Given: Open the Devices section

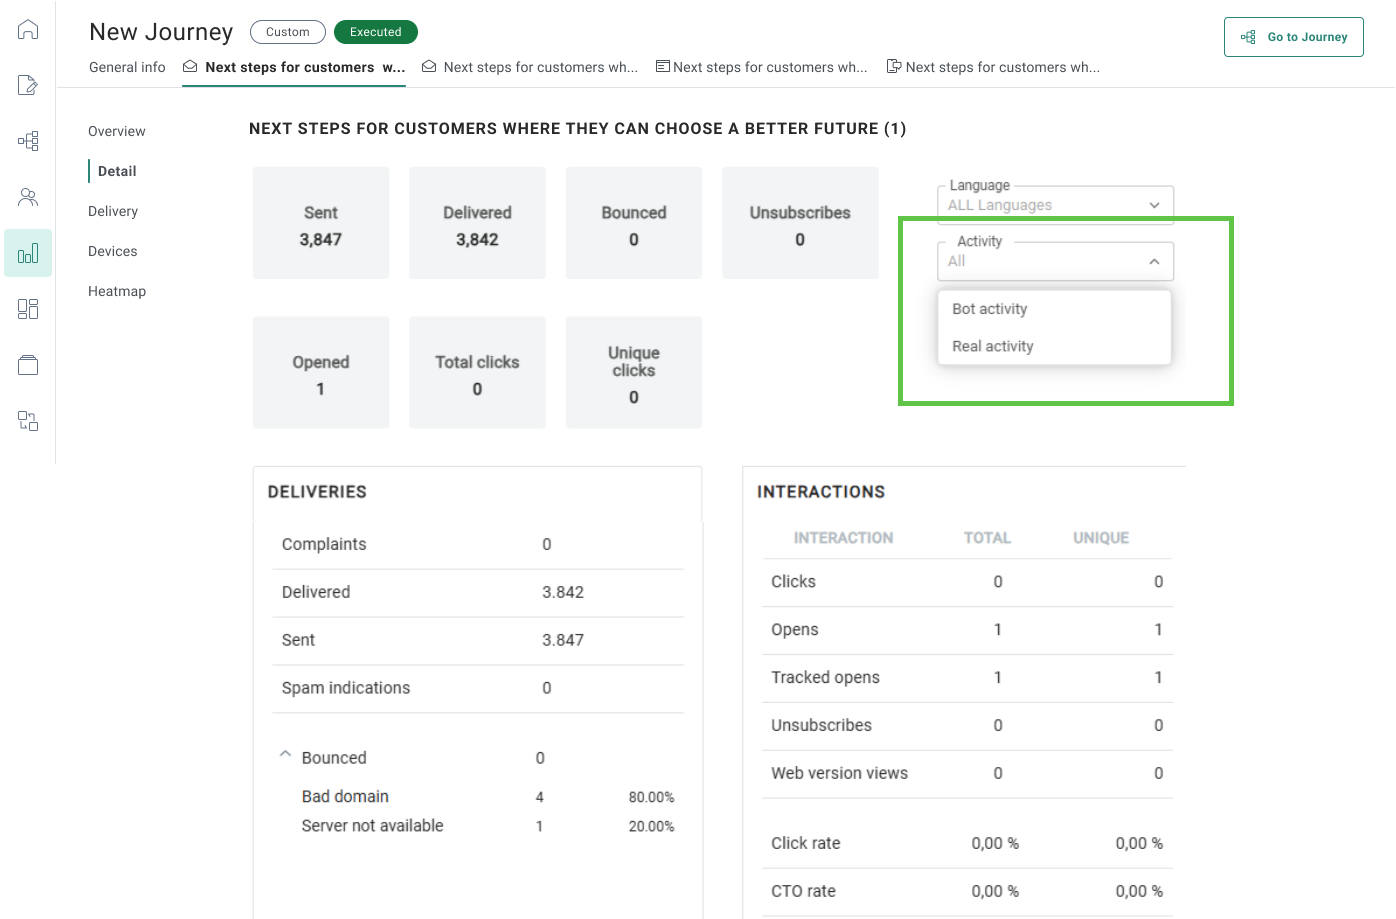Looking at the screenshot, I should point(113,251).
